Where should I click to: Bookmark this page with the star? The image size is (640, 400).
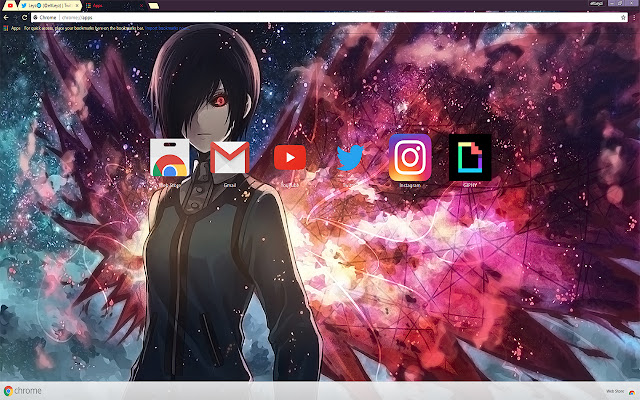pos(623,18)
